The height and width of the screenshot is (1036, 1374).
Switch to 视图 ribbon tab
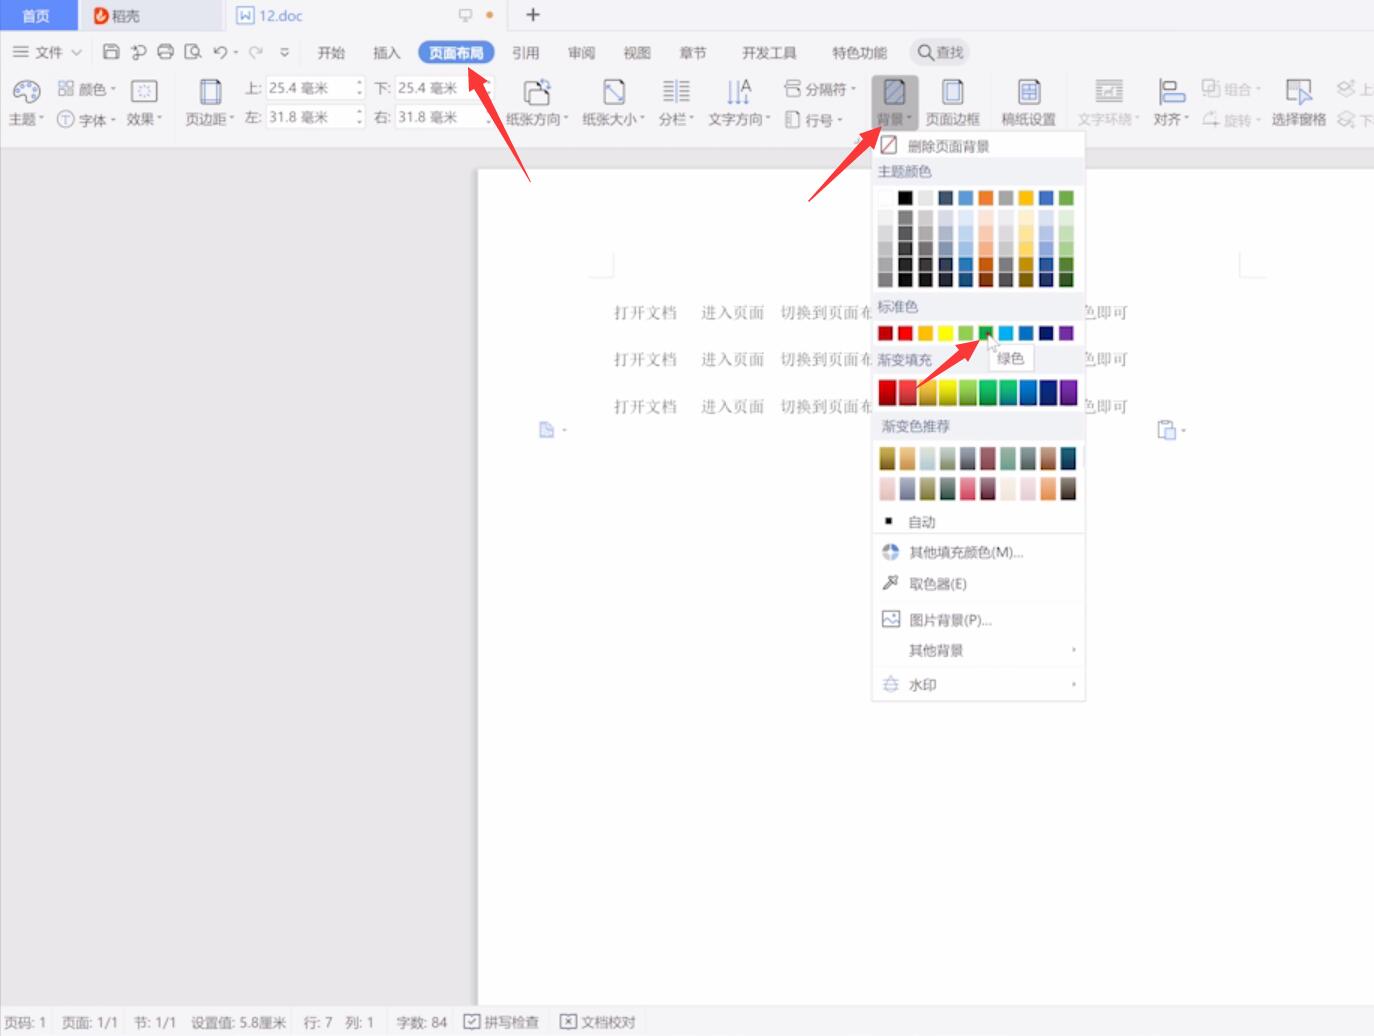coord(637,53)
